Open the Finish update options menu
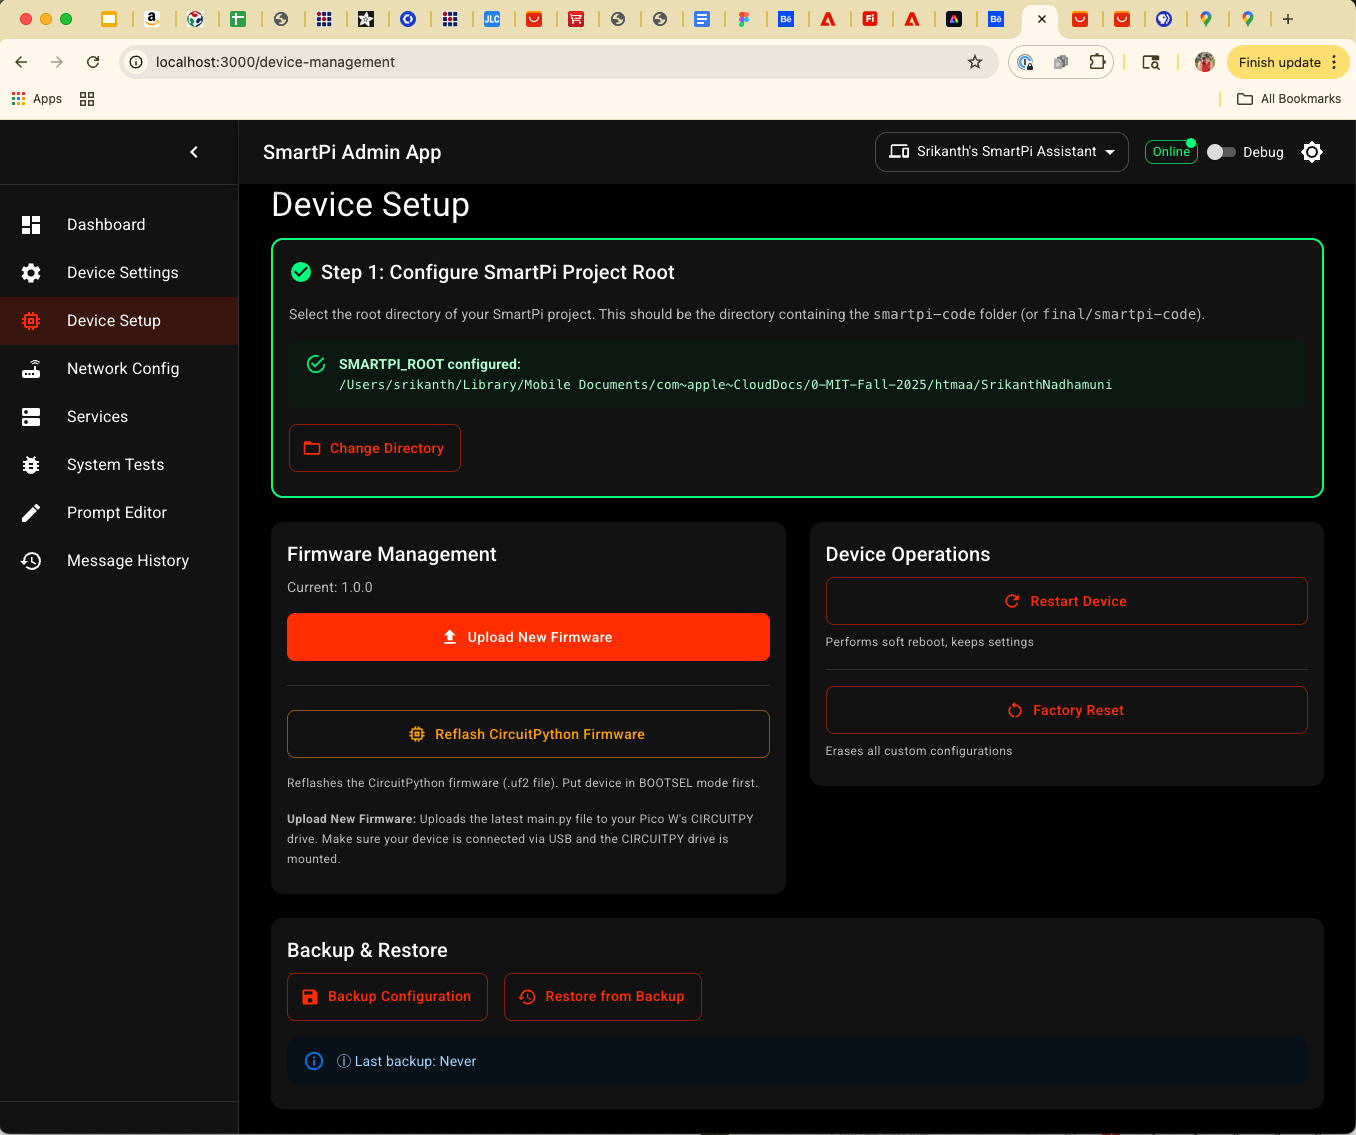 point(1334,61)
